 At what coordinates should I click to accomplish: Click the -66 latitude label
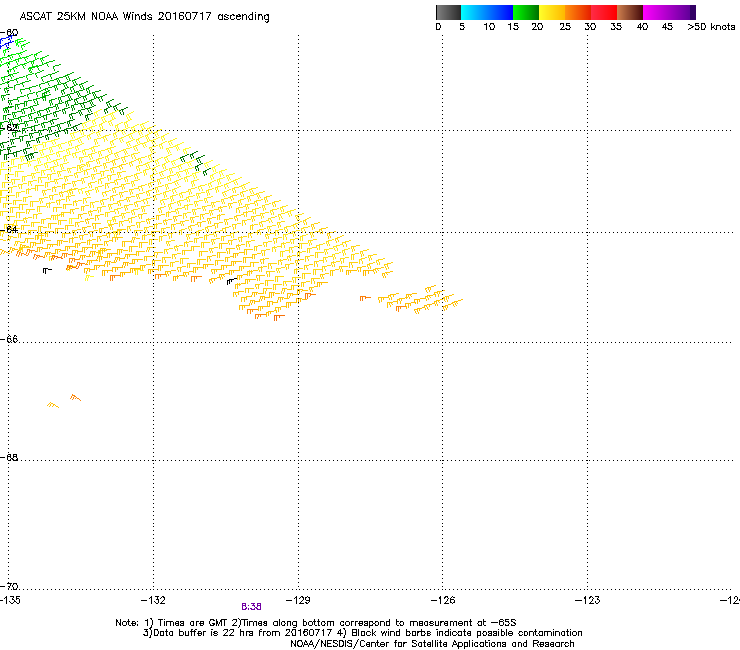click(x=9, y=339)
